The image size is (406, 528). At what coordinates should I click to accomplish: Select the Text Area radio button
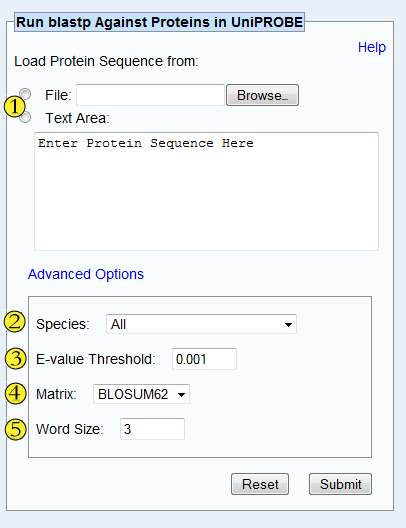click(x=26, y=118)
